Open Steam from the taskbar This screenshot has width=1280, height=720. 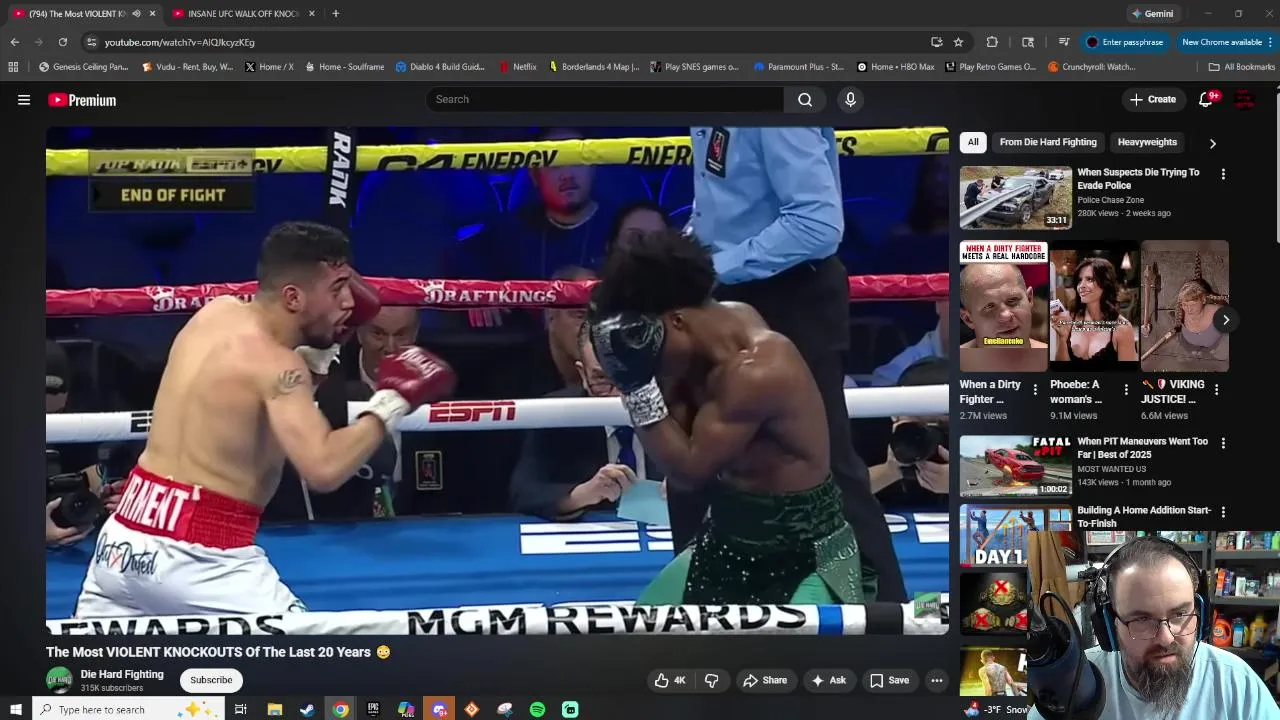[x=307, y=710]
